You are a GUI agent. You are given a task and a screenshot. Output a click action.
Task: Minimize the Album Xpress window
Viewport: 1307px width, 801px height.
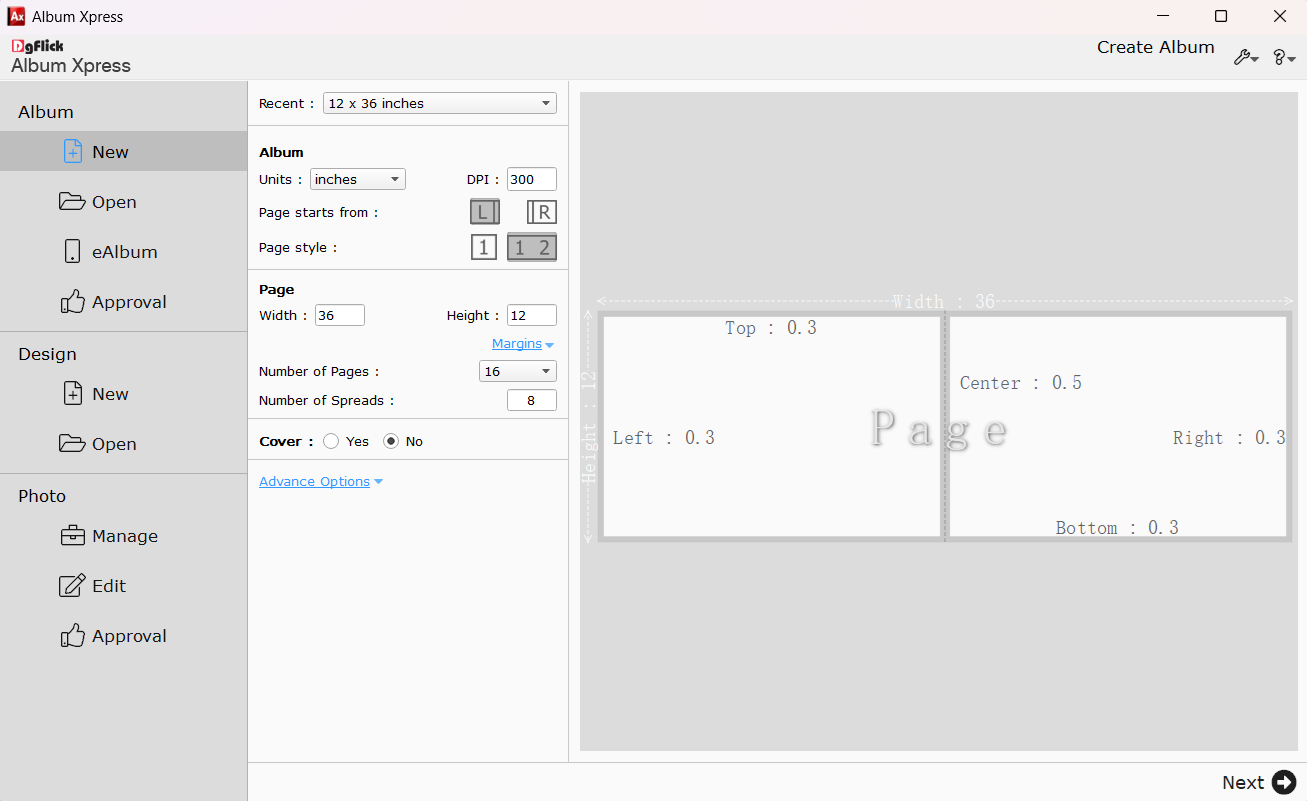point(1163,16)
